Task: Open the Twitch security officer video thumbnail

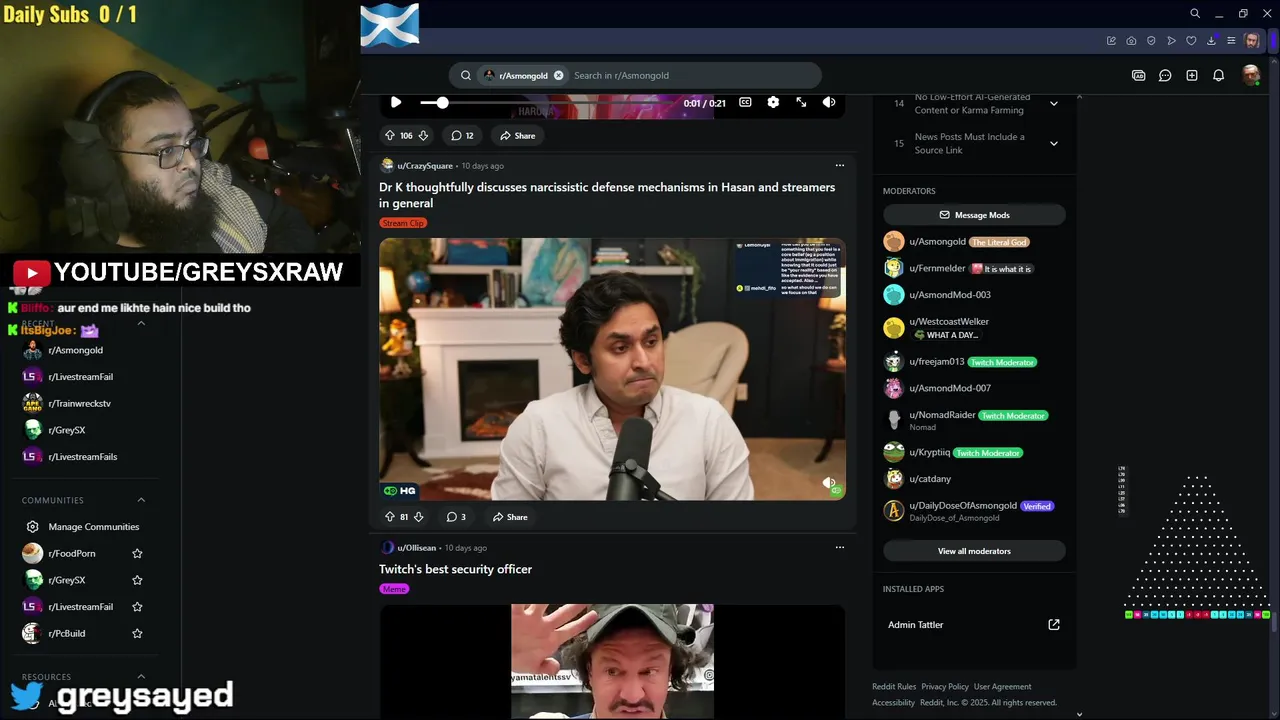Action: [x=612, y=661]
